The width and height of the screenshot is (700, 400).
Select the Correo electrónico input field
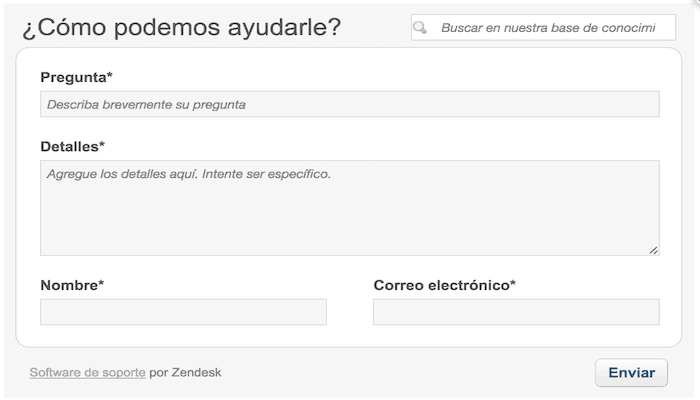(x=517, y=312)
